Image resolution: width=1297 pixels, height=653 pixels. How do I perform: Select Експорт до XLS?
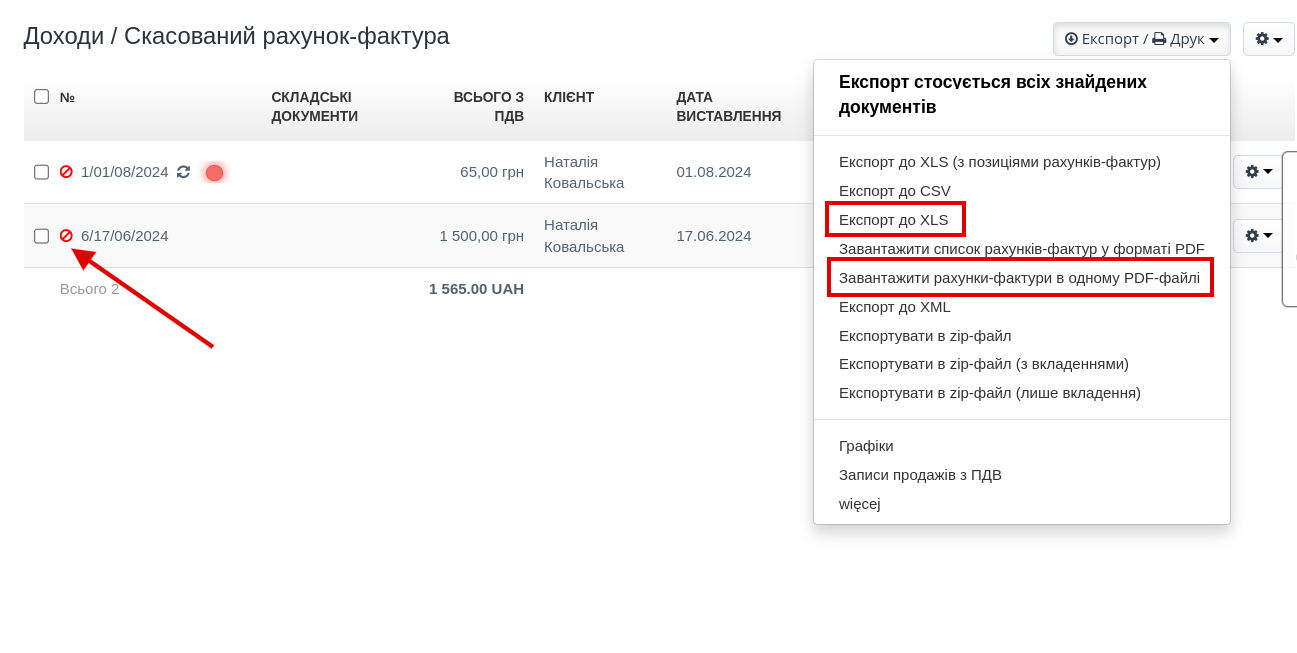(893, 220)
